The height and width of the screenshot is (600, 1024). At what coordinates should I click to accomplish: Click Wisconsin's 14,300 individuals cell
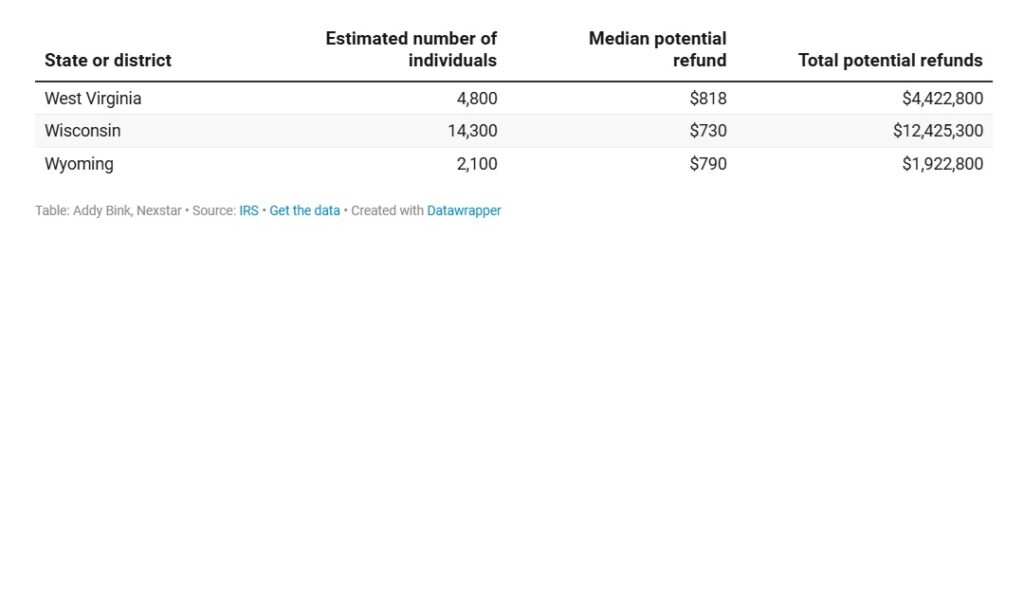click(472, 131)
